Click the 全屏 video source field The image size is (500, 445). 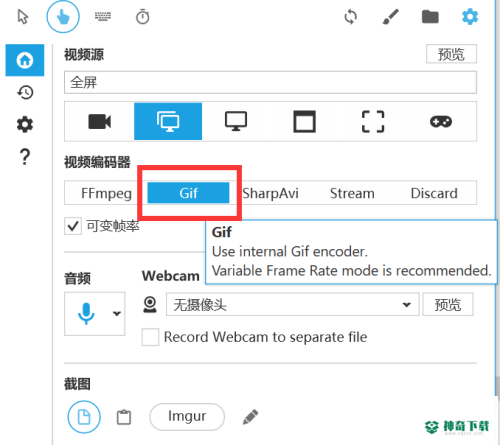pos(270,82)
